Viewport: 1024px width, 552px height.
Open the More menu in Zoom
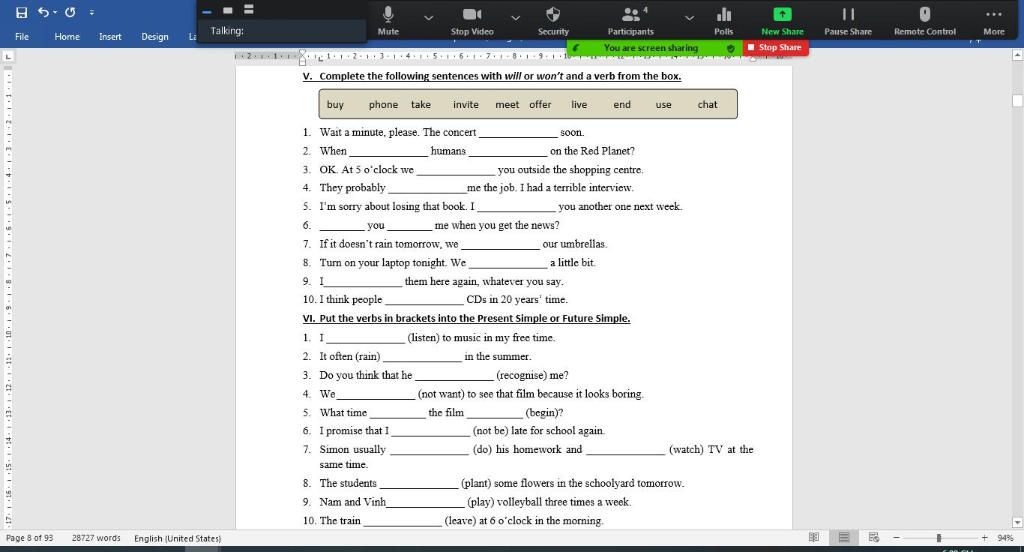tap(994, 20)
